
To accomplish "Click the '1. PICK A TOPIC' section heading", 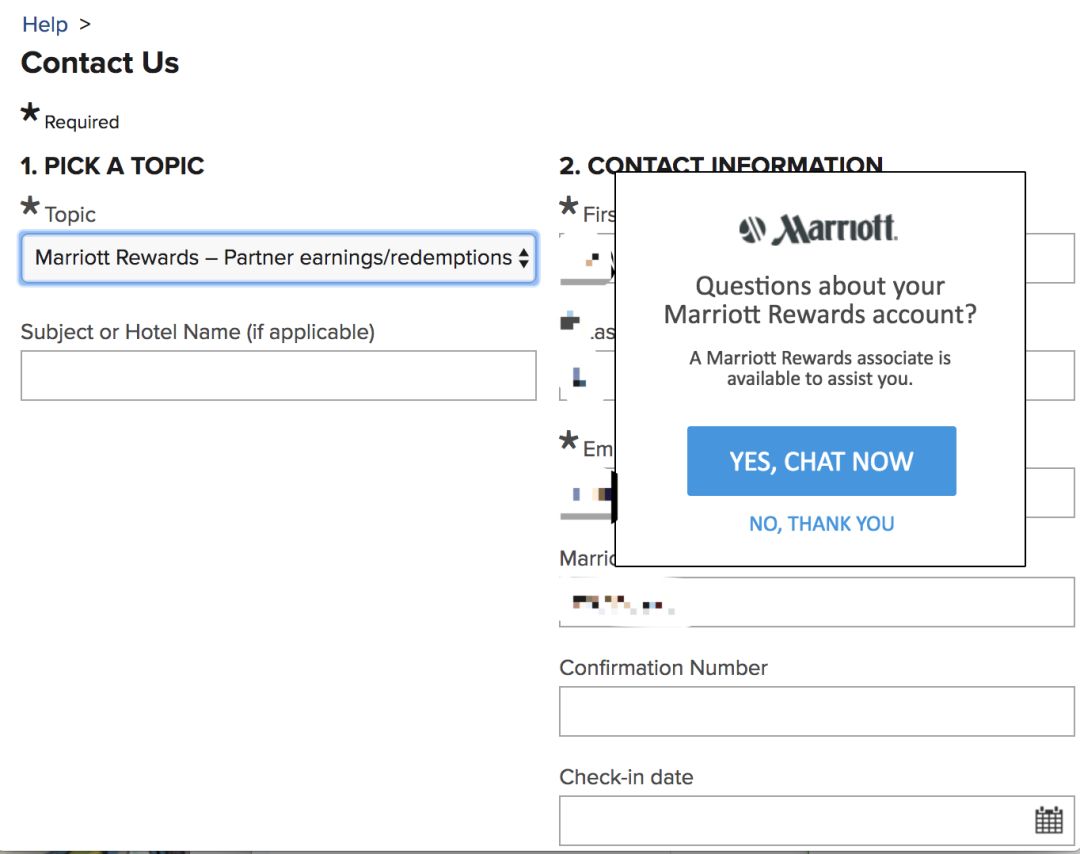I will pyautogui.click(x=112, y=166).
